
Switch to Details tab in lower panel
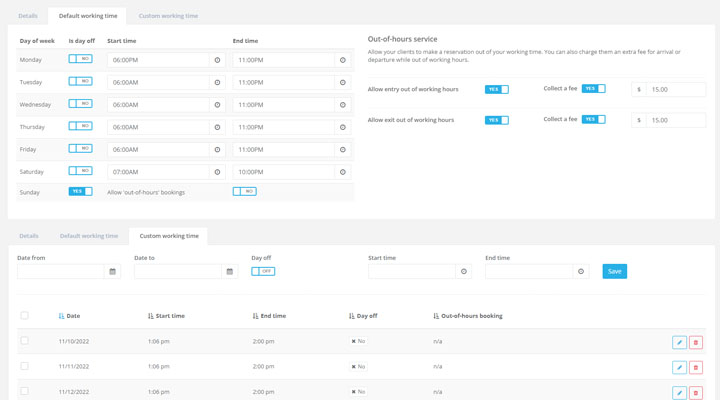(x=29, y=236)
